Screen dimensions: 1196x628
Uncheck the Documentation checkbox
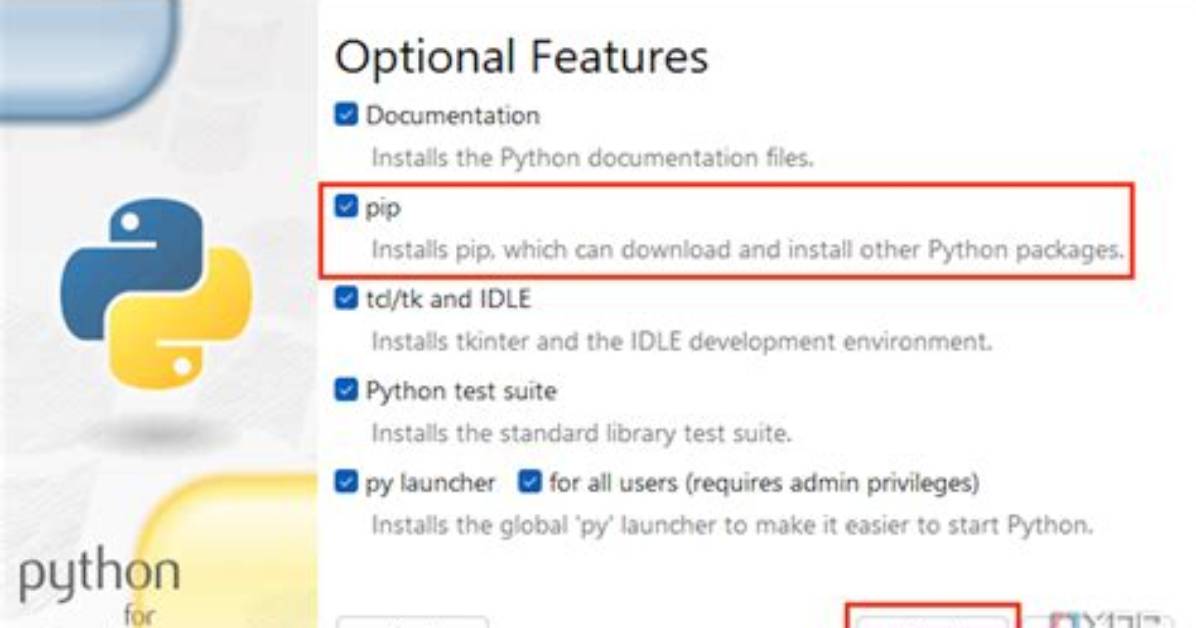coord(346,114)
